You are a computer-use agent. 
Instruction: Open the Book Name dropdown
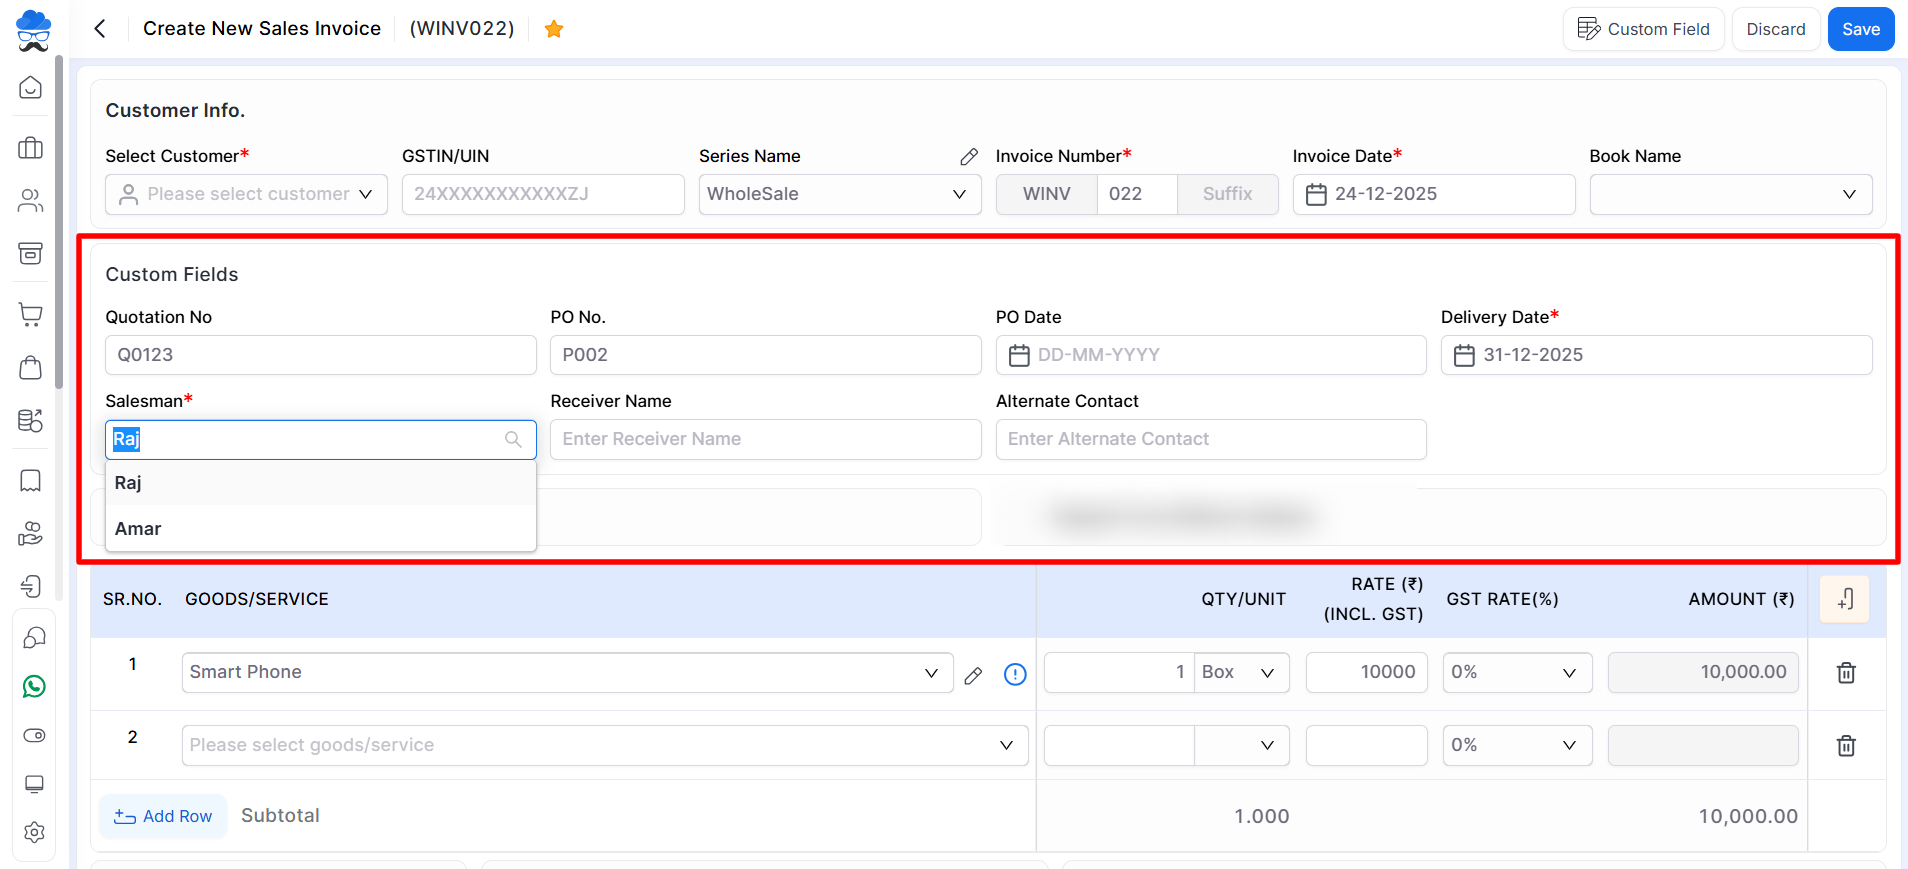[1730, 194]
